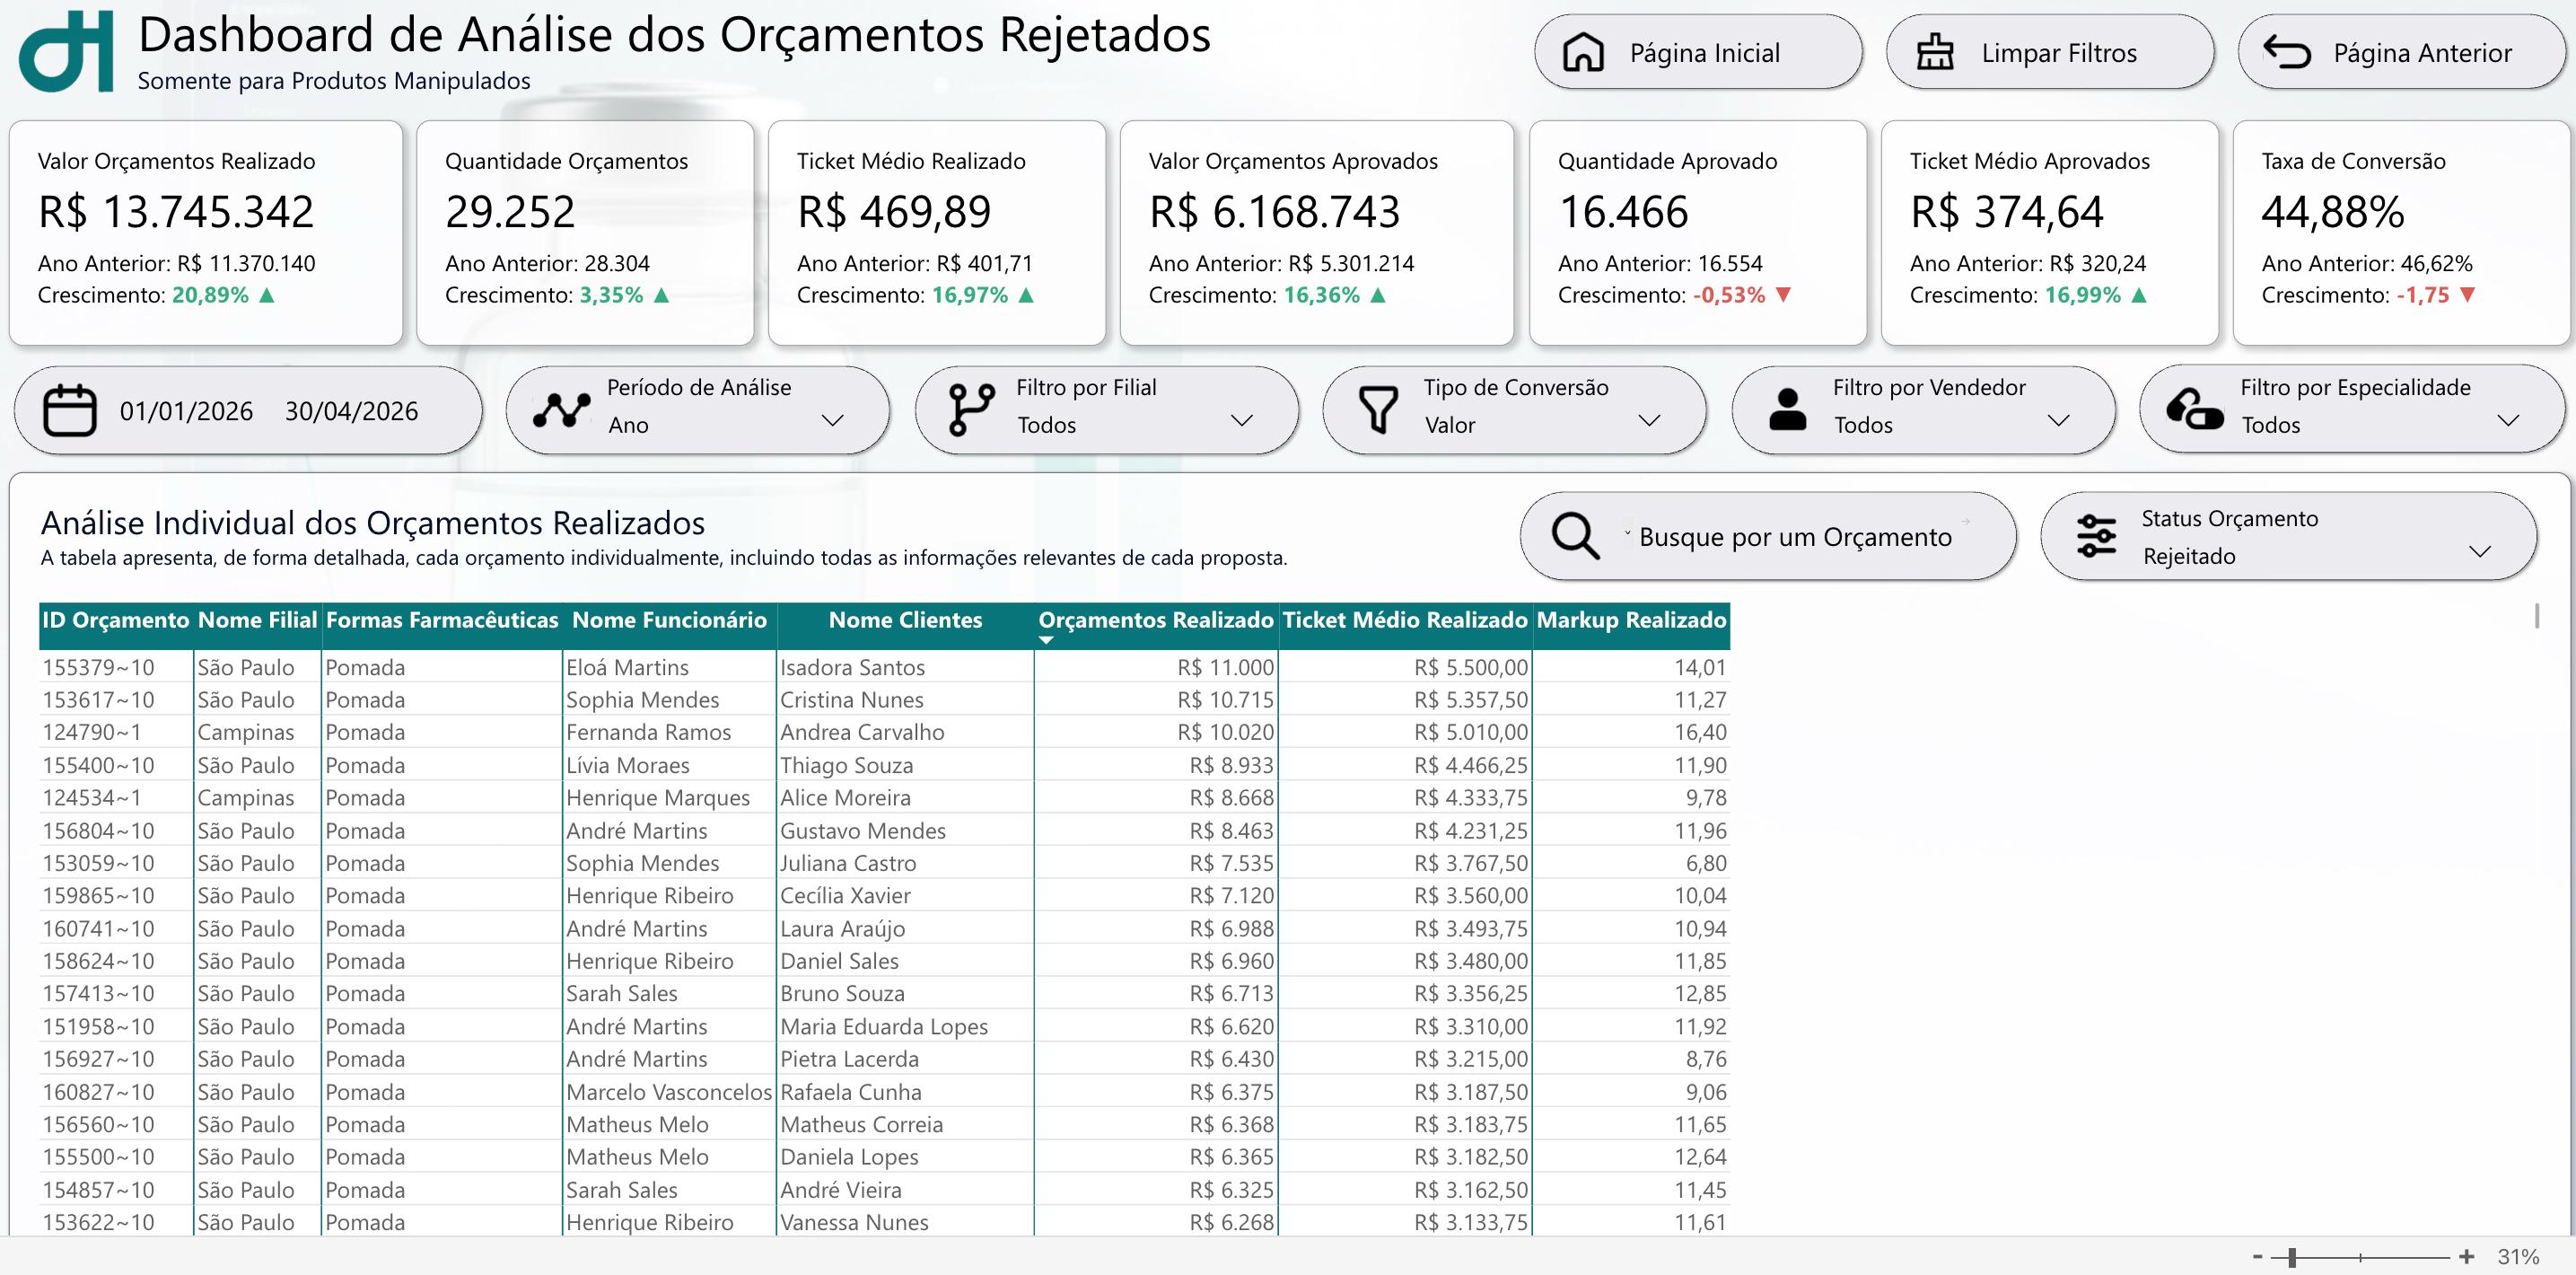The height and width of the screenshot is (1275, 2576).
Task: Adjust the zoom slider handle
Action: (x=2291, y=1257)
